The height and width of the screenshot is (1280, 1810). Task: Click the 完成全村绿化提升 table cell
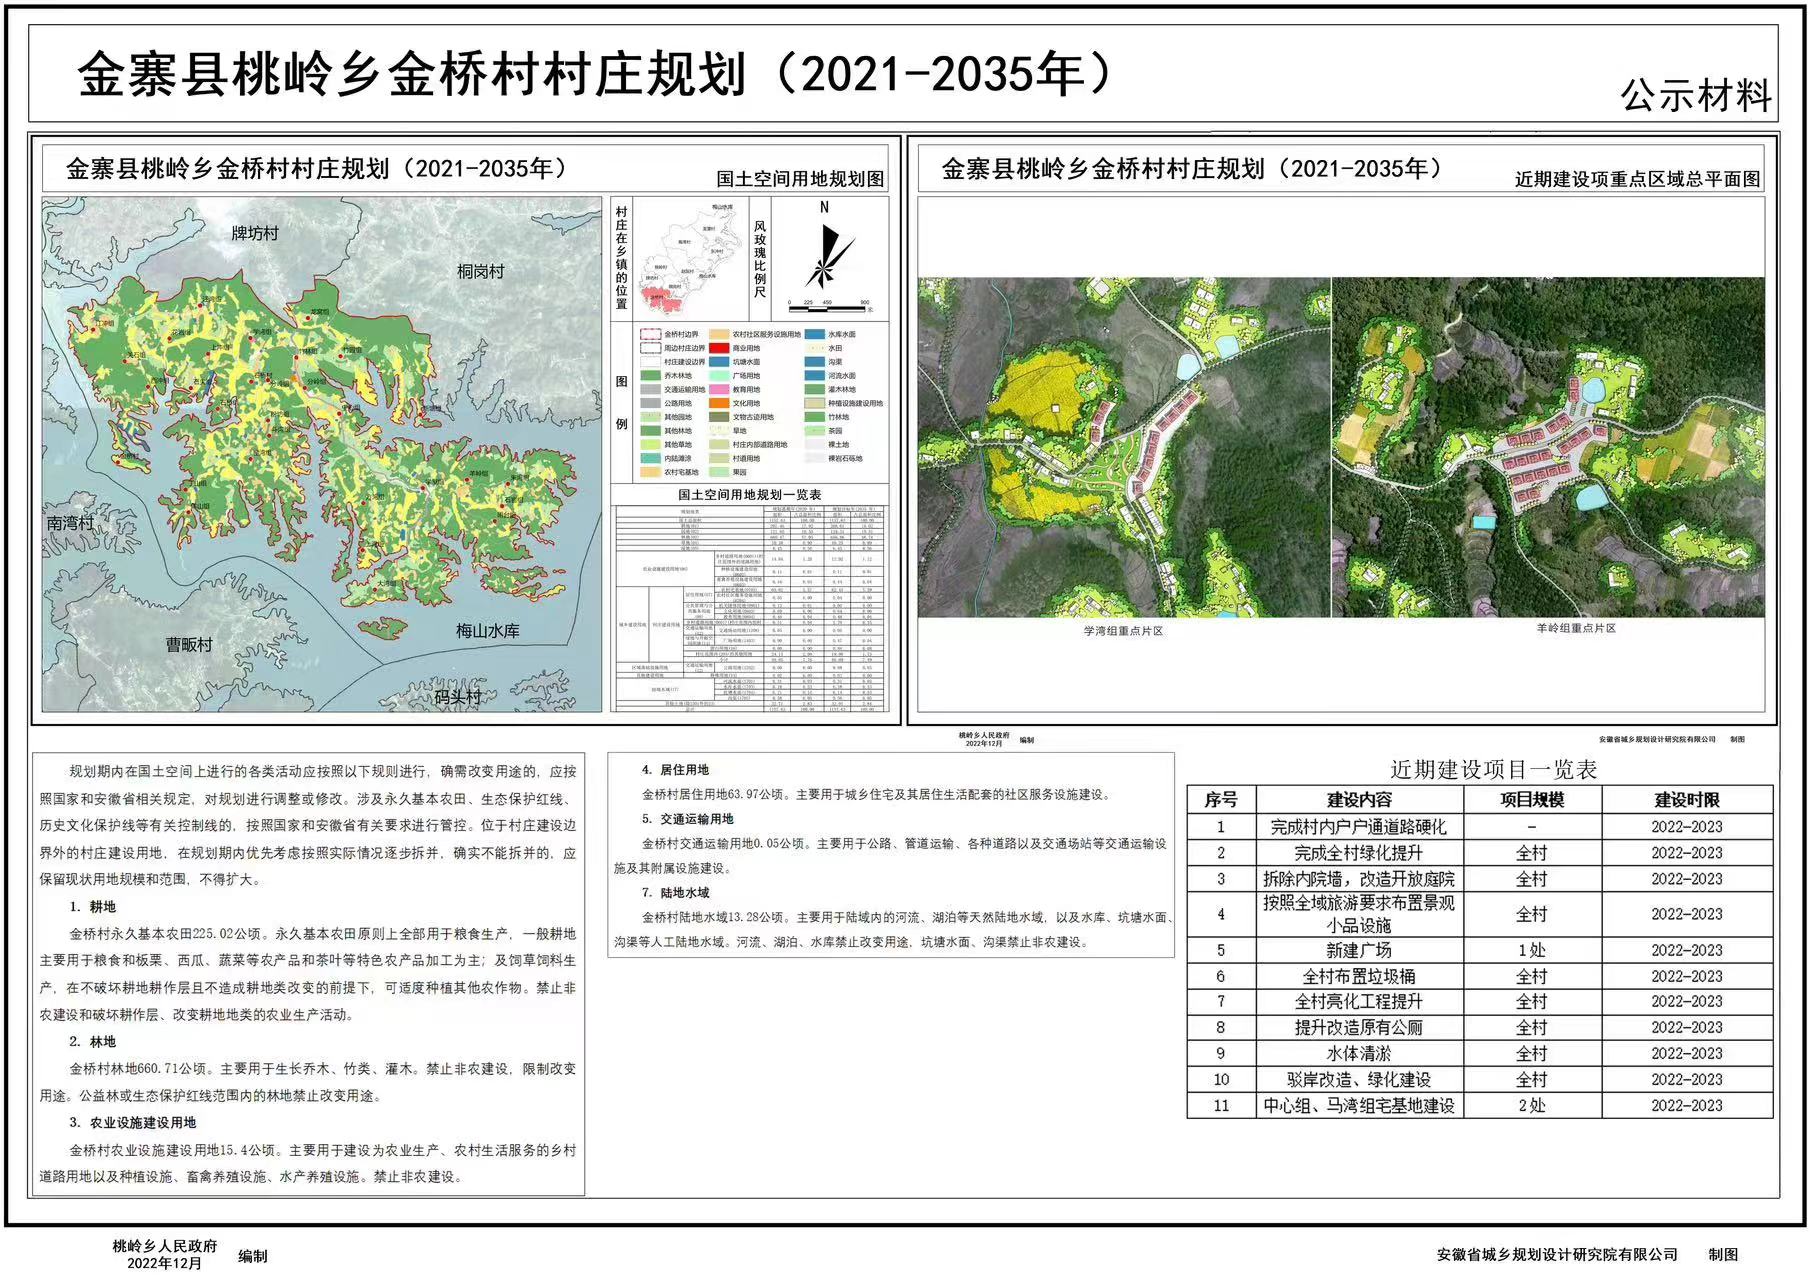(x=1359, y=853)
